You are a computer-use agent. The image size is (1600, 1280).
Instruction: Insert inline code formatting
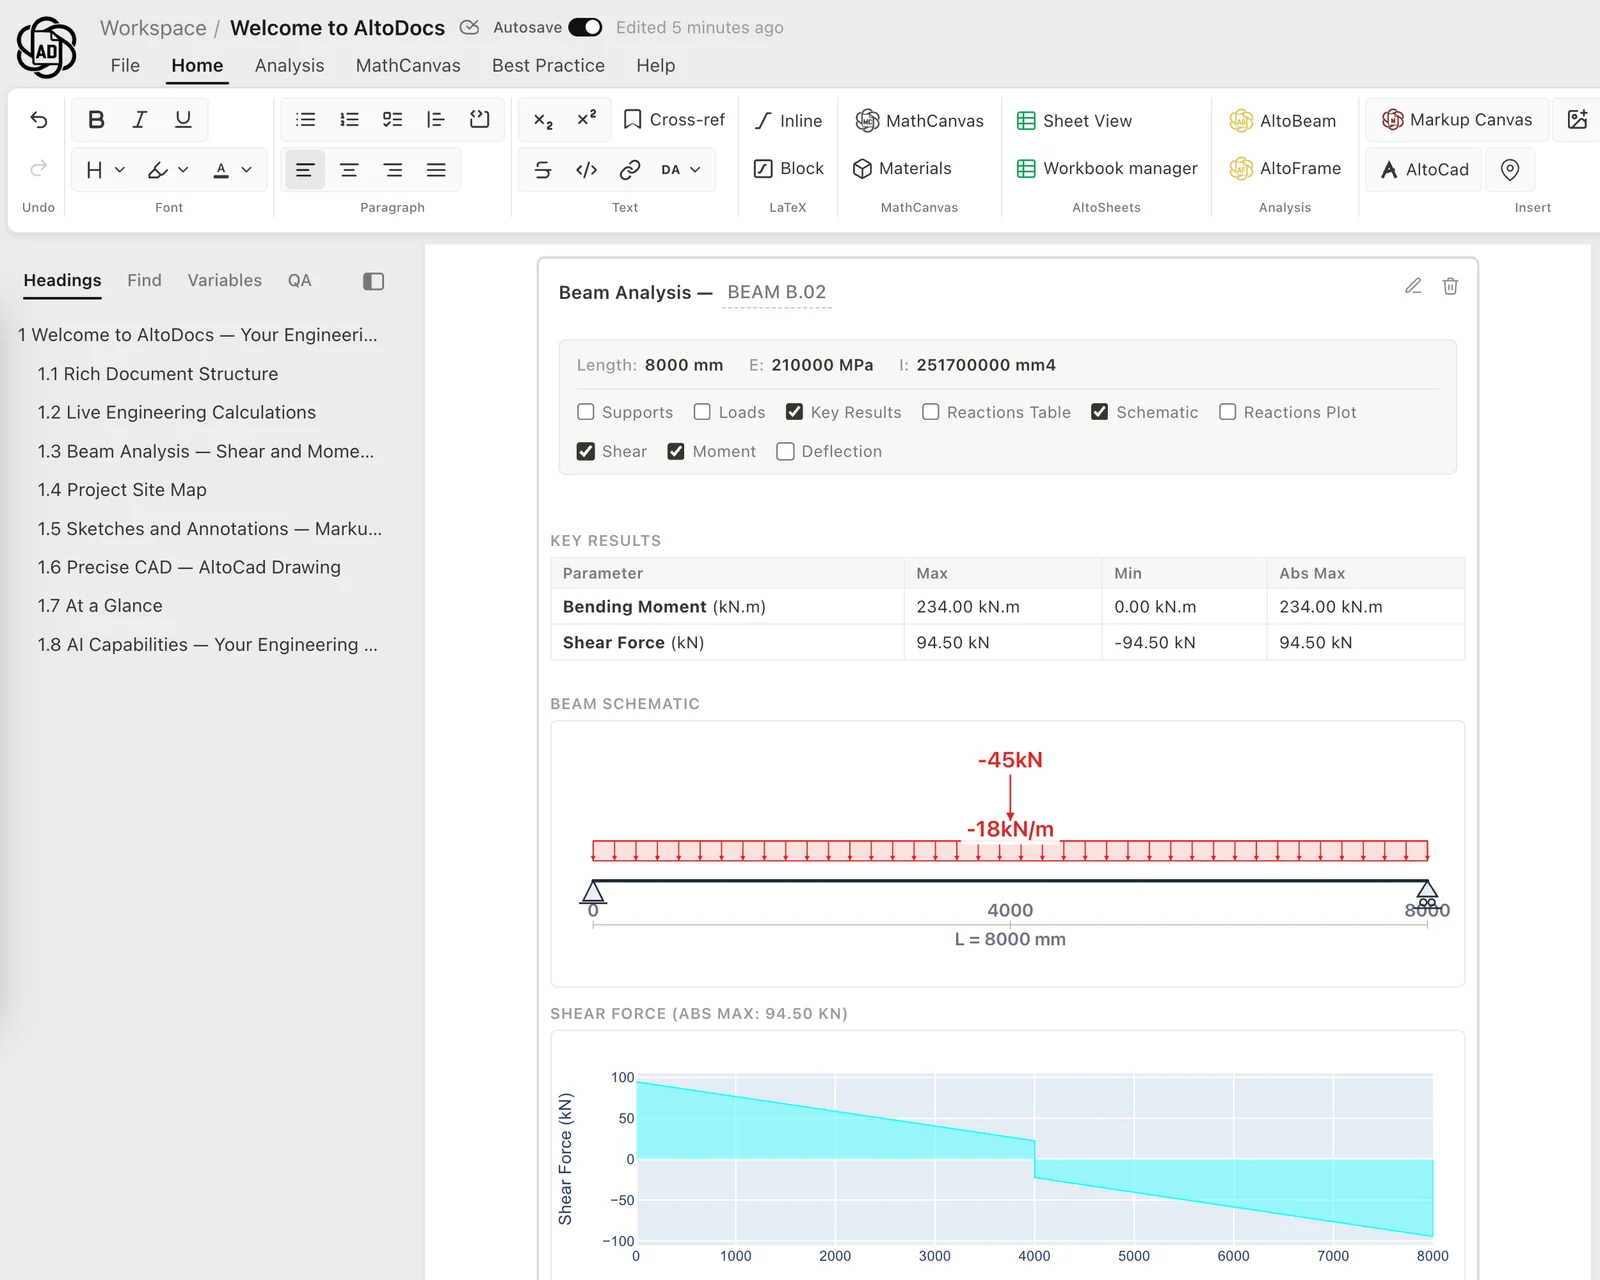click(x=587, y=170)
